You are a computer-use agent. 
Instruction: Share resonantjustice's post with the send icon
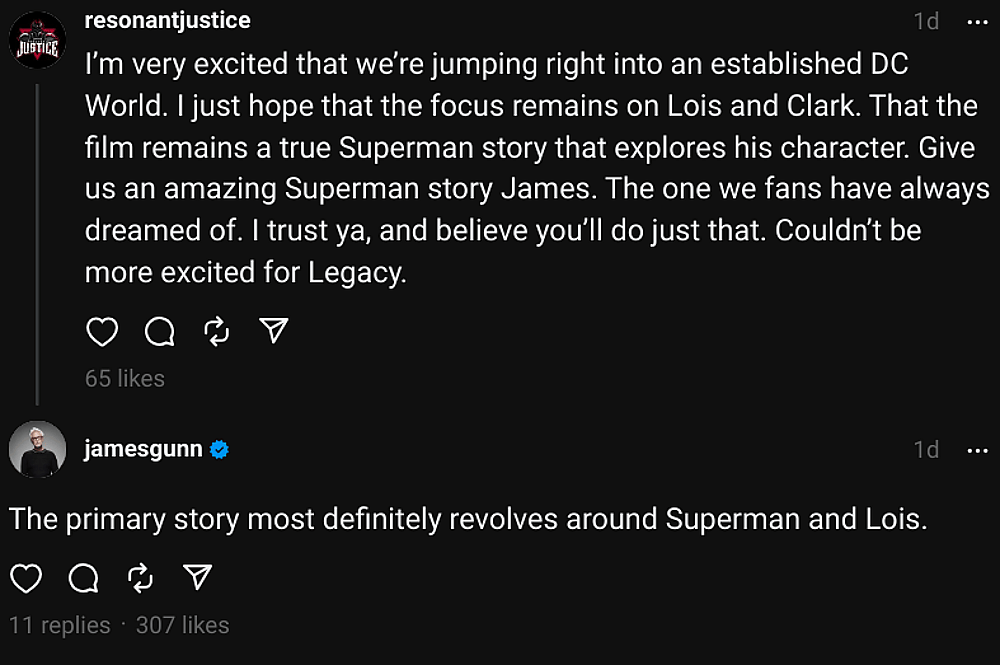[273, 329]
